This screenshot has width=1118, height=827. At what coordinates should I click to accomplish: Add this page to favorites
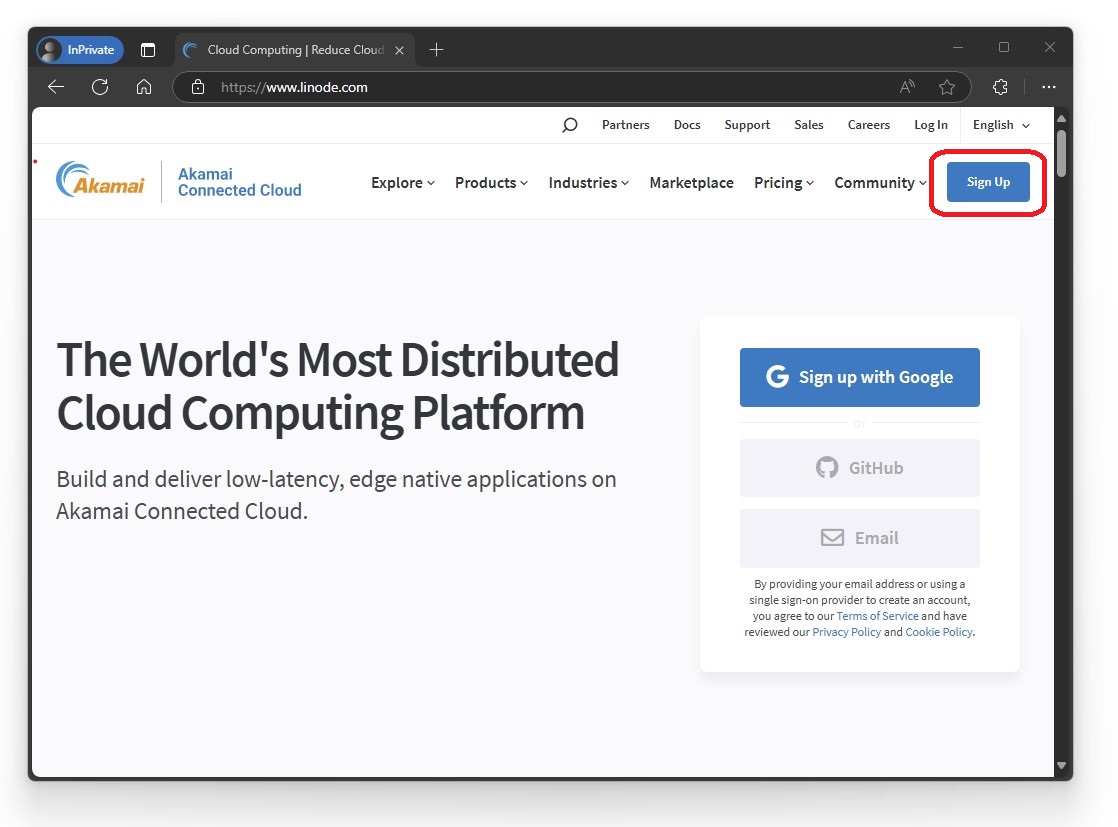947,87
